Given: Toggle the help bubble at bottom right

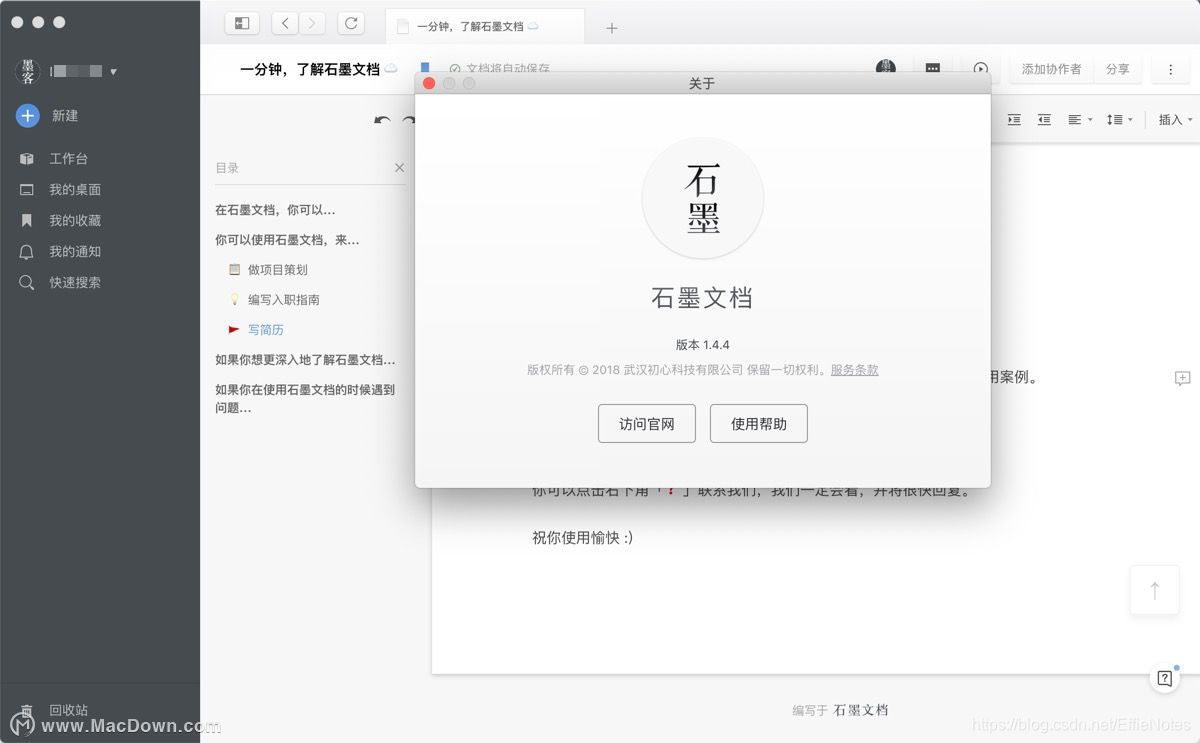Looking at the screenshot, I should coord(1164,677).
